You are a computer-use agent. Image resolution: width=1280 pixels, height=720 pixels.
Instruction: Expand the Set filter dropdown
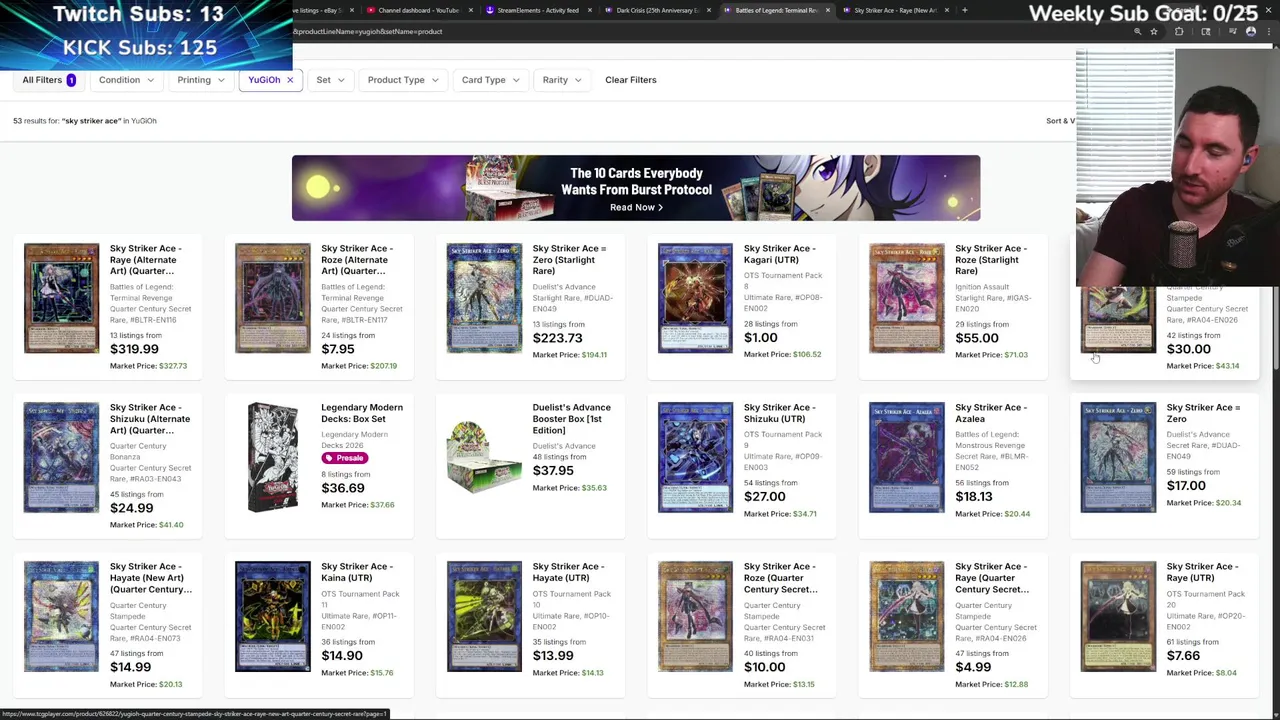click(330, 80)
